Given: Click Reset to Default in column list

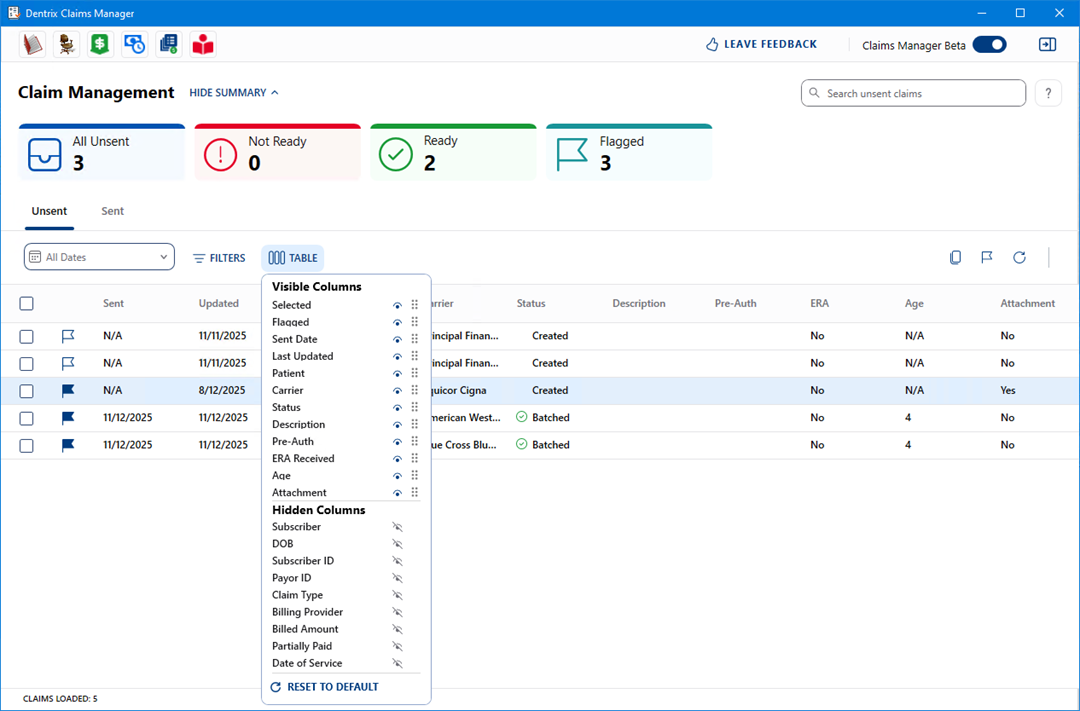Looking at the screenshot, I should (325, 687).
